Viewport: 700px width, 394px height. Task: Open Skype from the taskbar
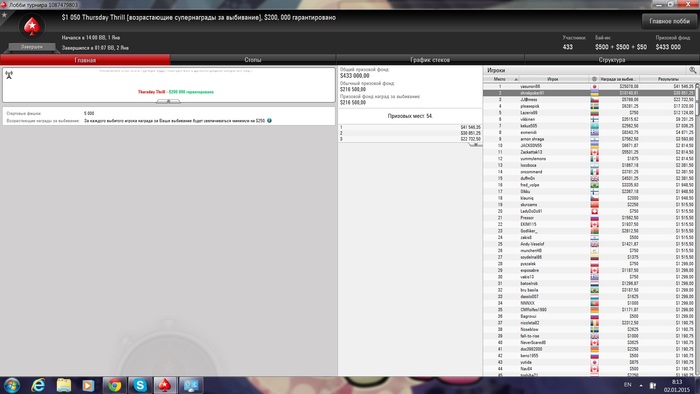[140, 385]
